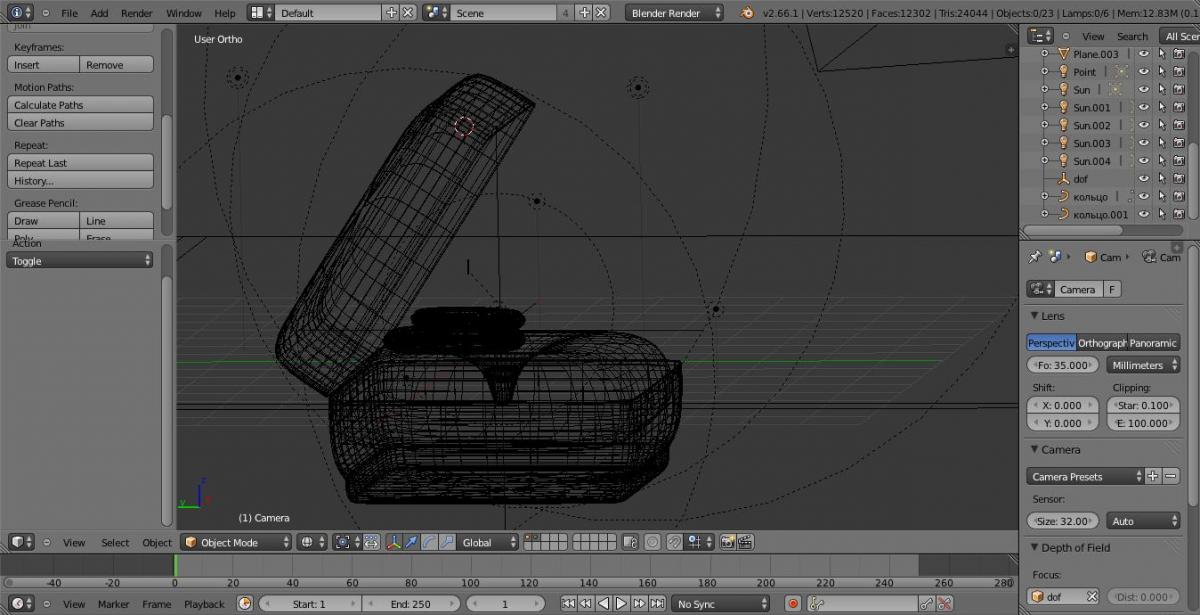Screen dimensions: 1200x615
Task: Toggle renderability camera icon for Plane.003
Action: [x=1180, y=54]
